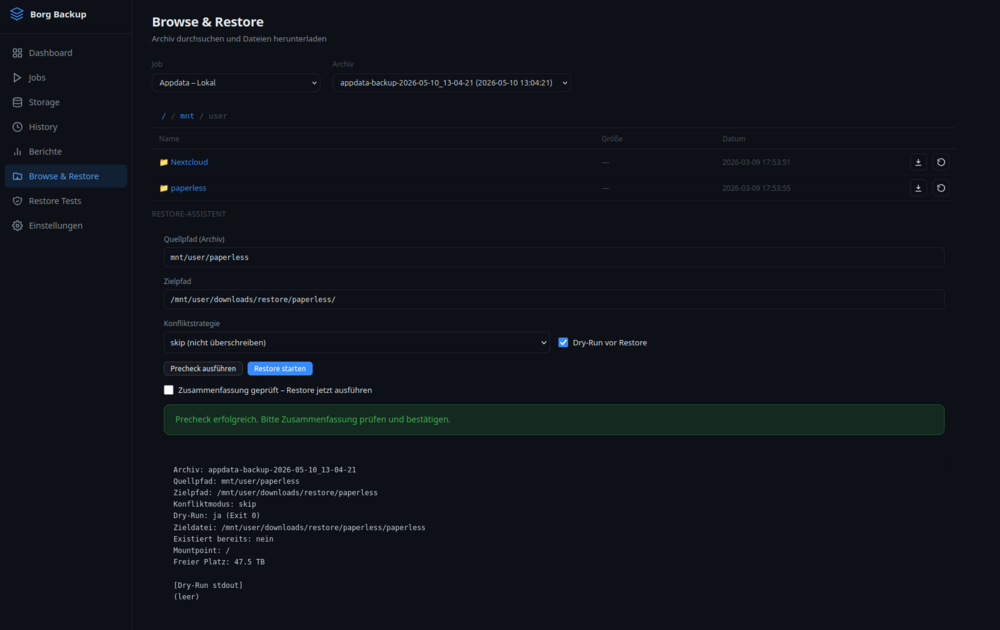The image size is (1000, 630).
Task: Select Browse & Restore in sidebar
Action: pyautogui.click(x=66, y=176)
